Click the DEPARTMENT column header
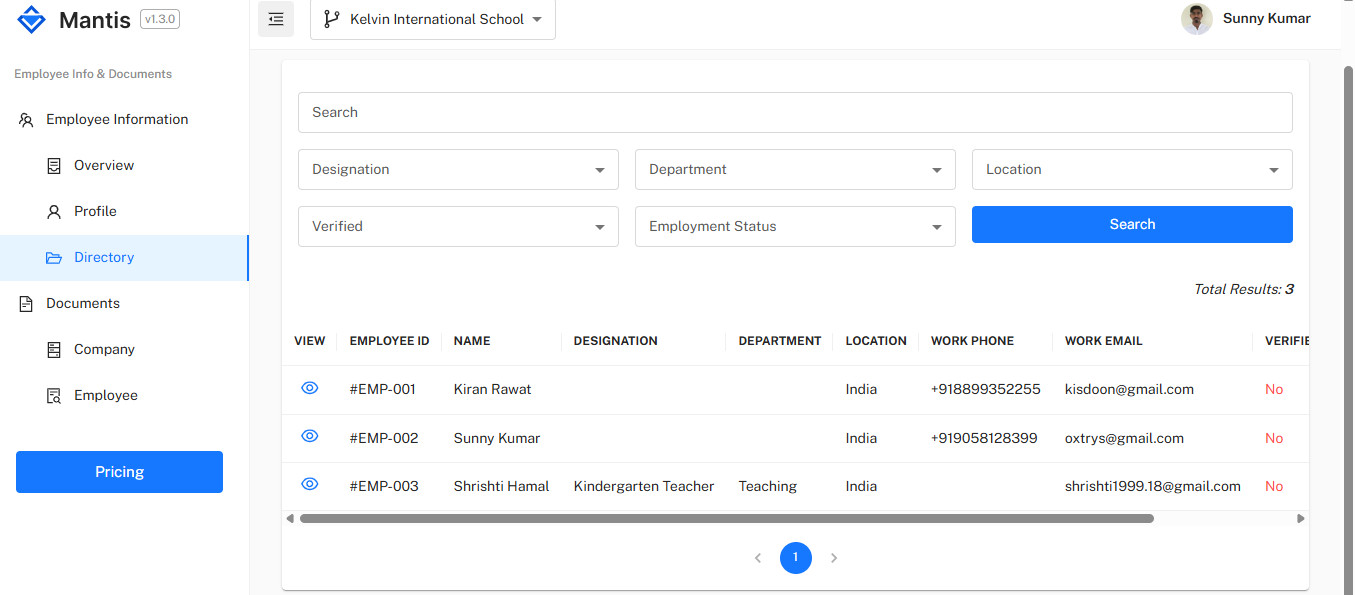The image size is (1355, 595). 780,341
